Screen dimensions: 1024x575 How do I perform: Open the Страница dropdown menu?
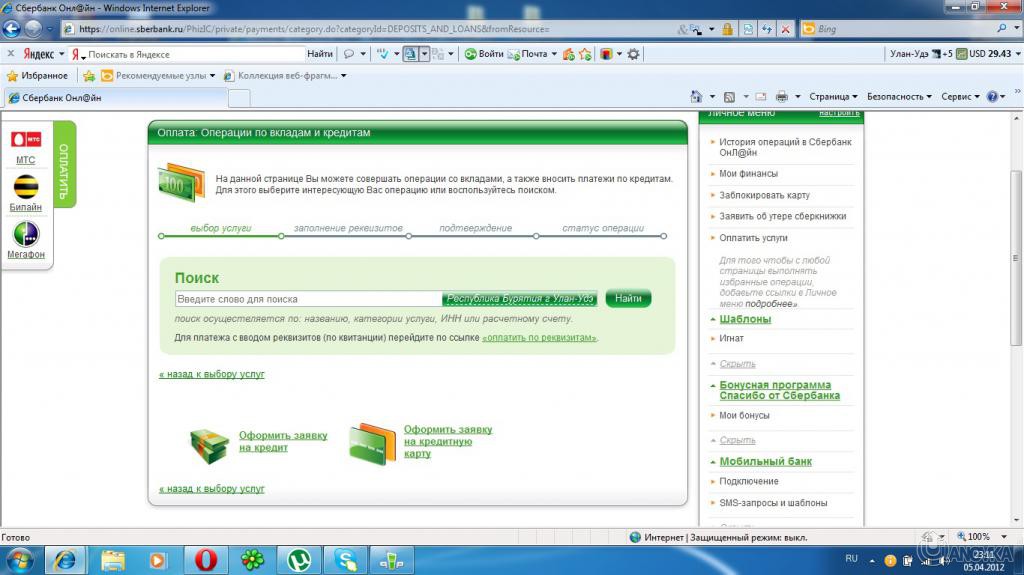coord(833,97)
